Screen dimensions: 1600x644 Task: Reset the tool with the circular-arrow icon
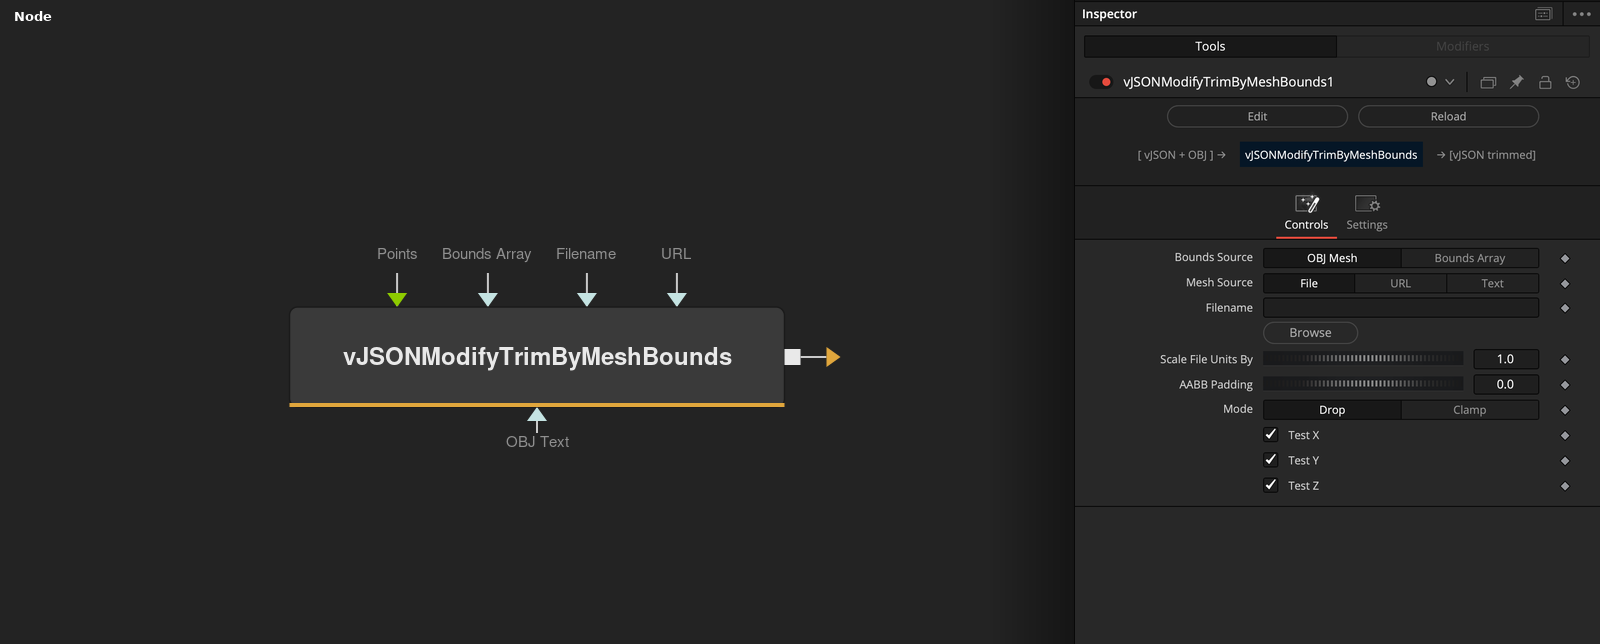click(1573, 82)
